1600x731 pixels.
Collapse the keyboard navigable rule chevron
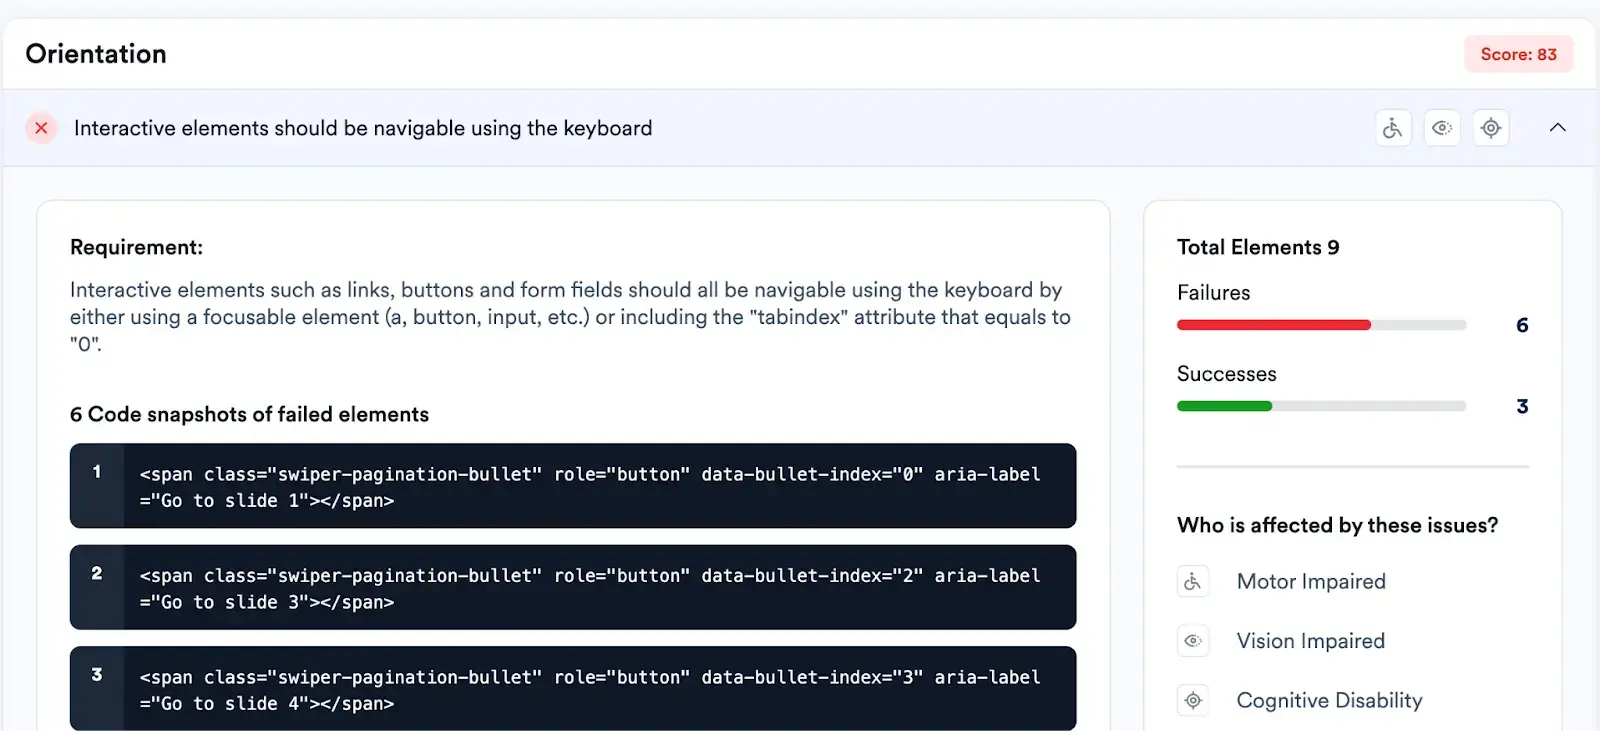[x=1557, y=128]
